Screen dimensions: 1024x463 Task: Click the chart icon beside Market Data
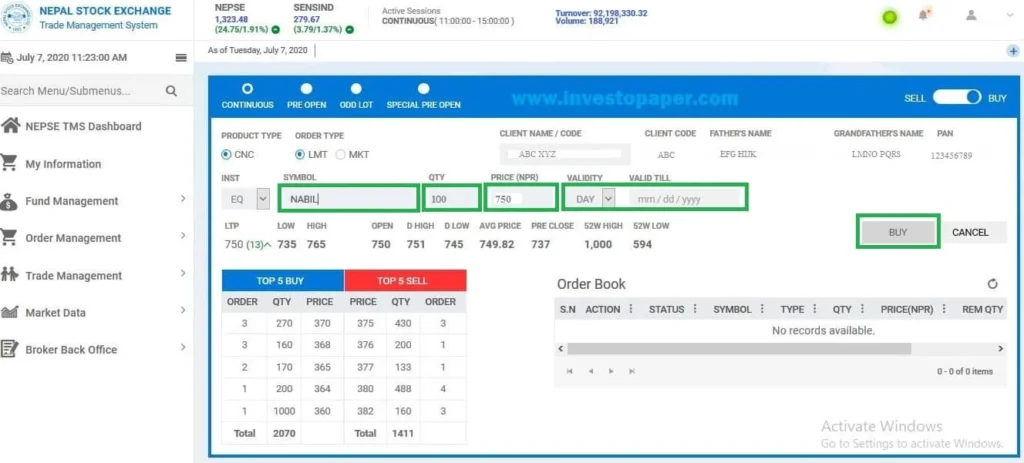pos(9,312)
